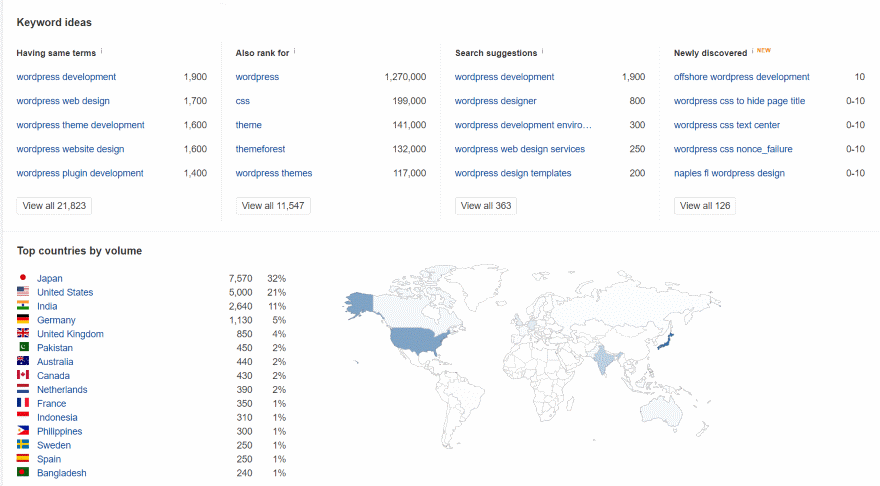Image resolution: width=880 pixels, height=486 pixels.
Task: Click the Japan flag icon
Action: tap(23, 278)
